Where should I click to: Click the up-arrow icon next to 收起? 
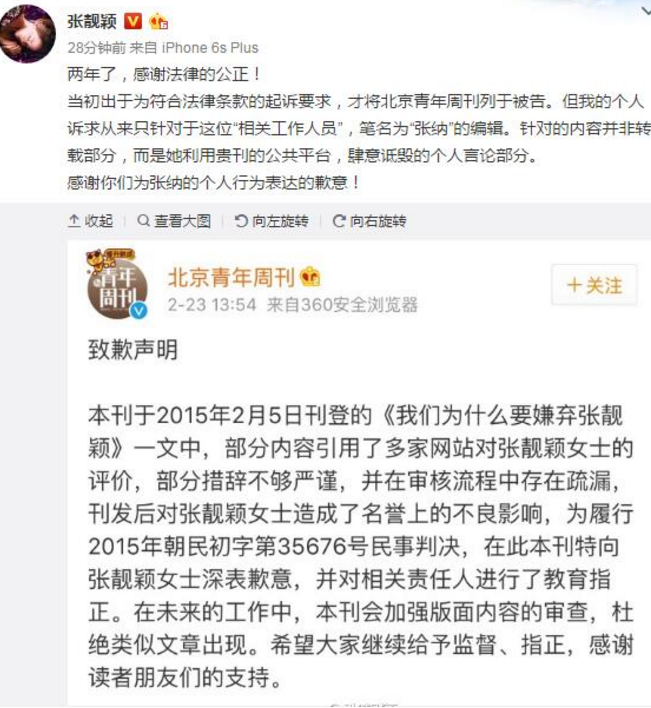pyautogui.click(x=74, y=221)
